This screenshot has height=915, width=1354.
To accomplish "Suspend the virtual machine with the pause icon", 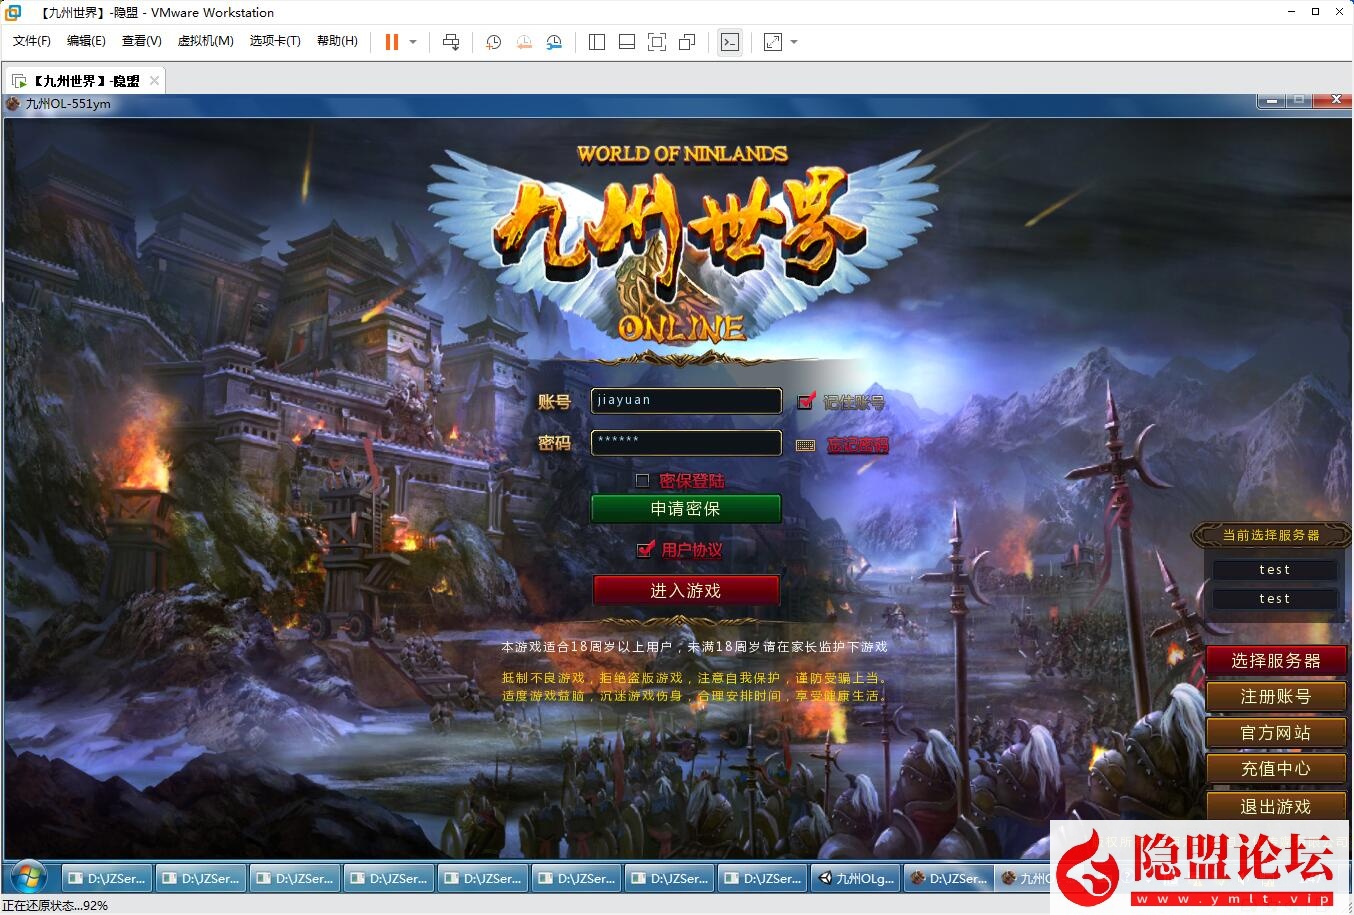I will point(390,42).
